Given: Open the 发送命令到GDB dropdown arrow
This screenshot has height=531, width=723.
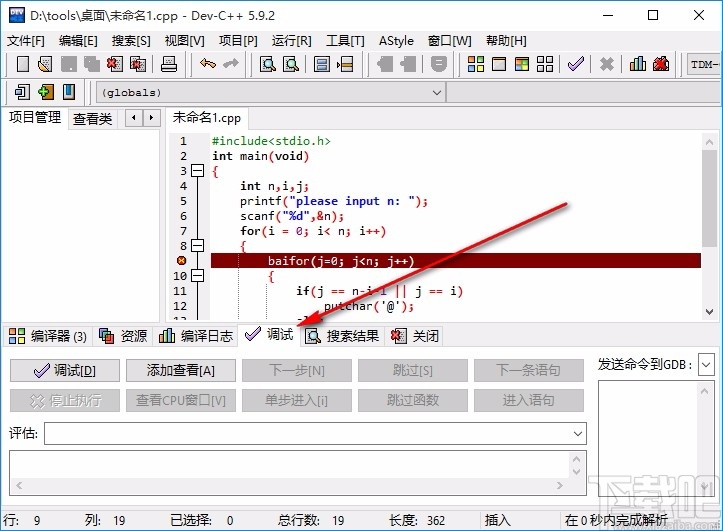Looking at the screenshot, I should click(x=706, y=365).
